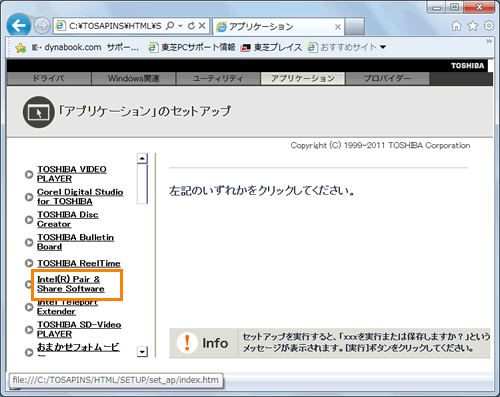Click bullet icon beside おまかせフォトムービー
The height and width of the screenshot is (397, 500).
coord(29,352)
